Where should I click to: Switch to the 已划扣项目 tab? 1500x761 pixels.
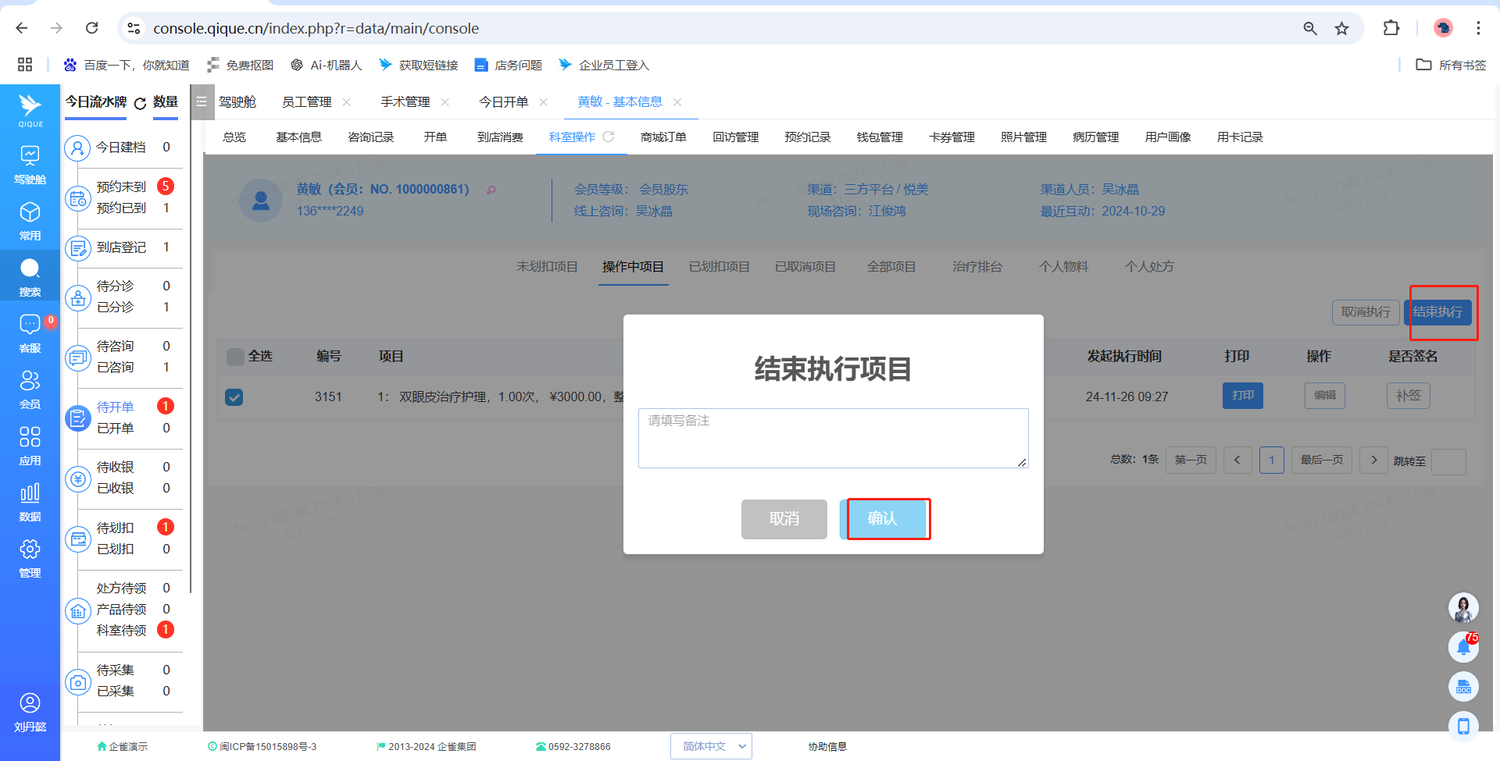click(x=719, y=267)
